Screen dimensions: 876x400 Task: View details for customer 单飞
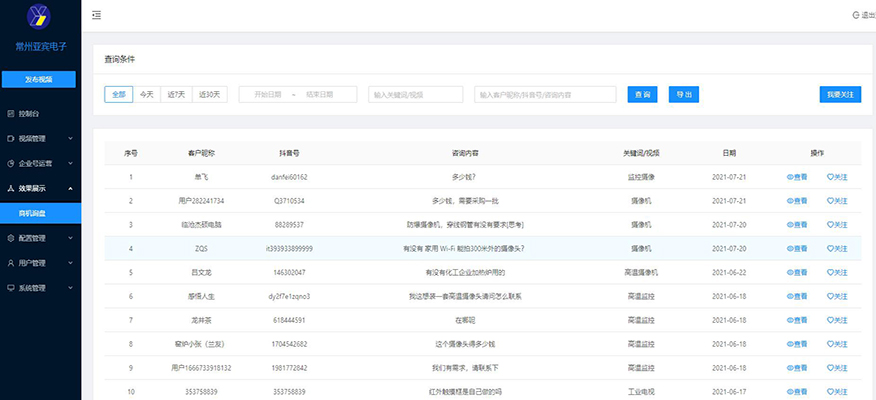(x=797, y=177)
